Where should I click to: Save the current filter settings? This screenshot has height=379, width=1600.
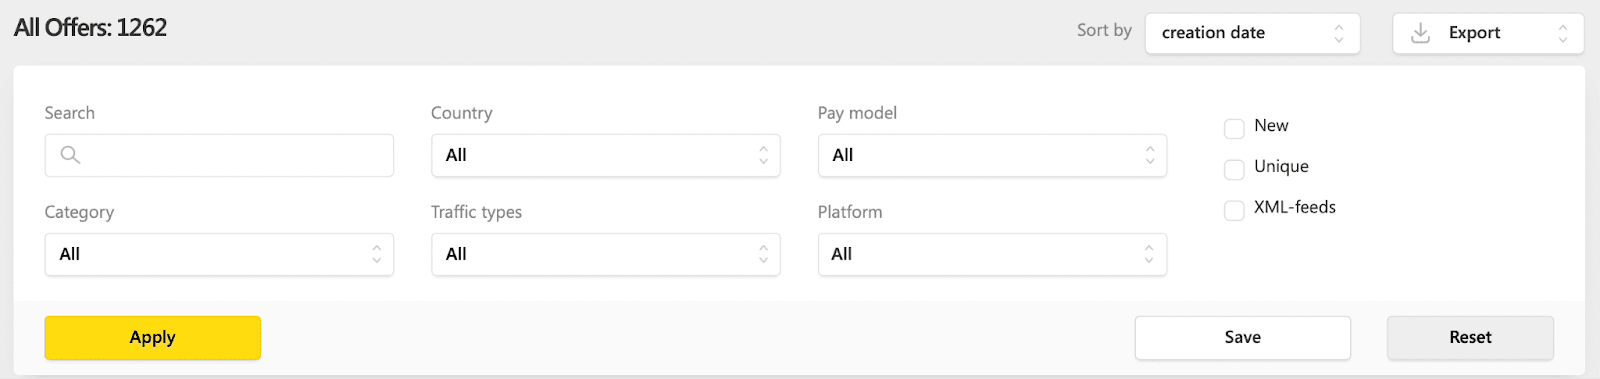pyautogui.click(x=1243, y=338)
